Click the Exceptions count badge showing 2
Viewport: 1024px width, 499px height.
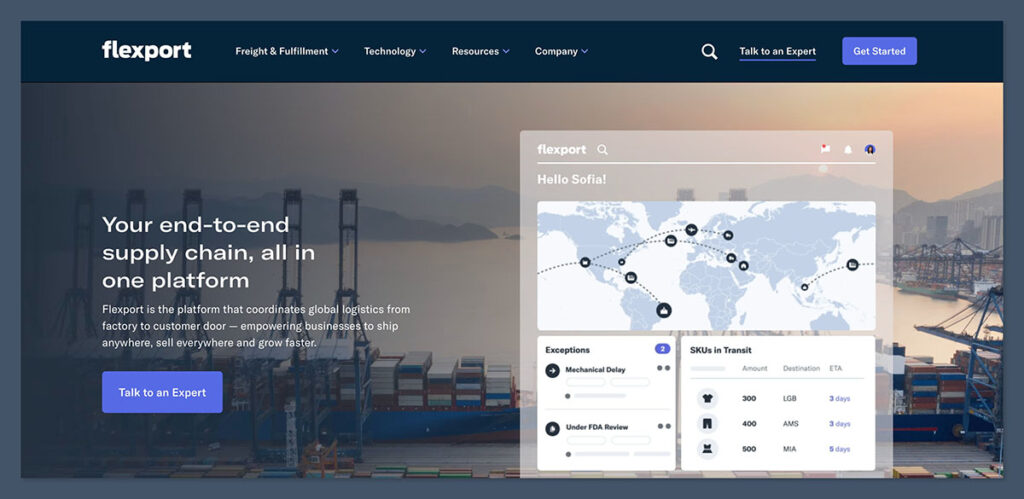pyautogui.click(x=662, y=349)
